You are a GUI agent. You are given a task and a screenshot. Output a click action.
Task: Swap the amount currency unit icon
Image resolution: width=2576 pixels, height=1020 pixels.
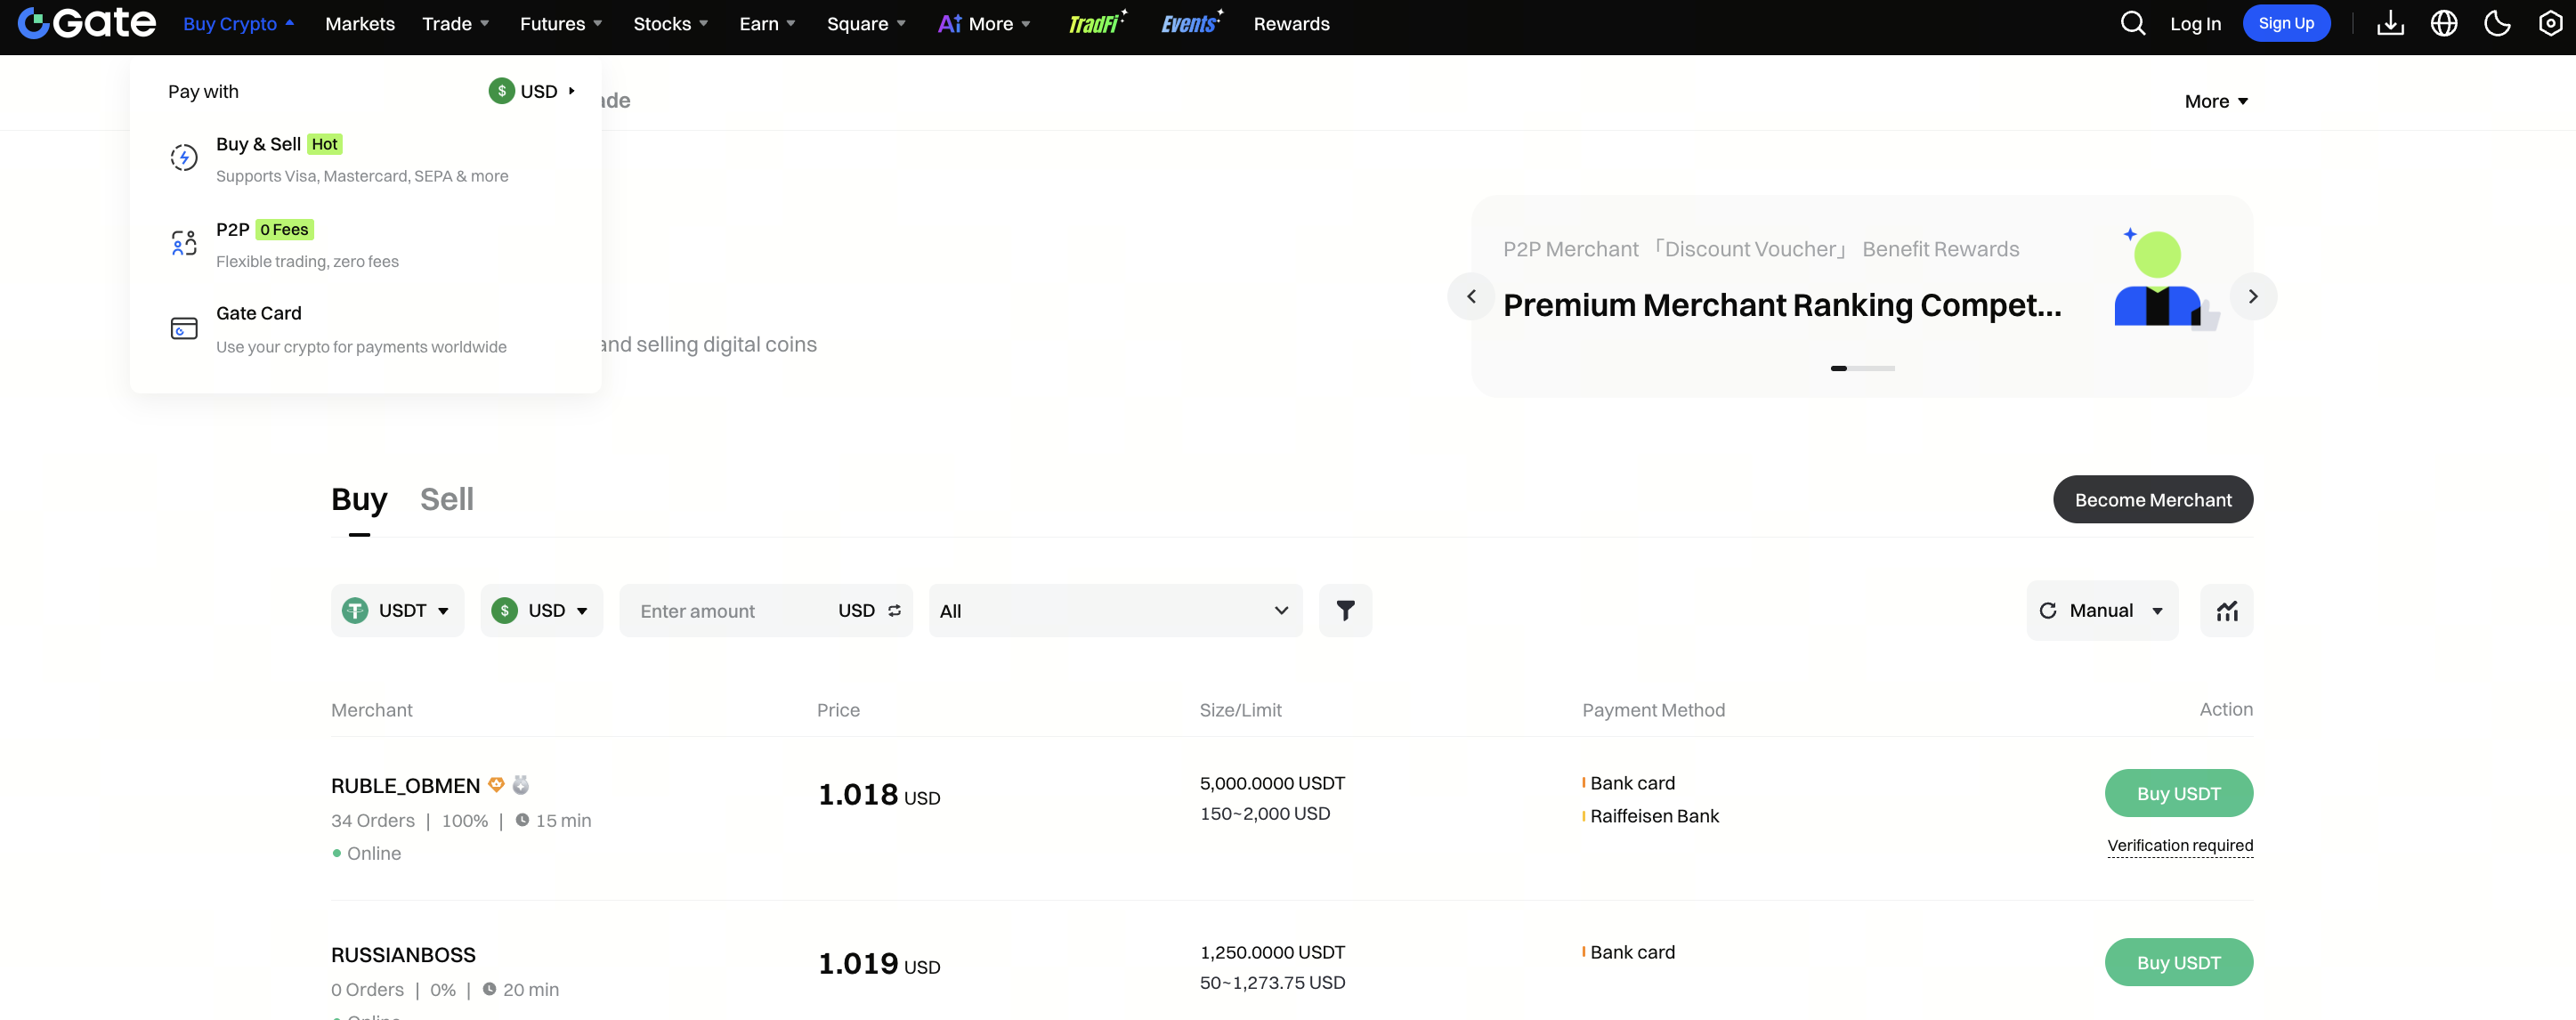pos(894,610)
